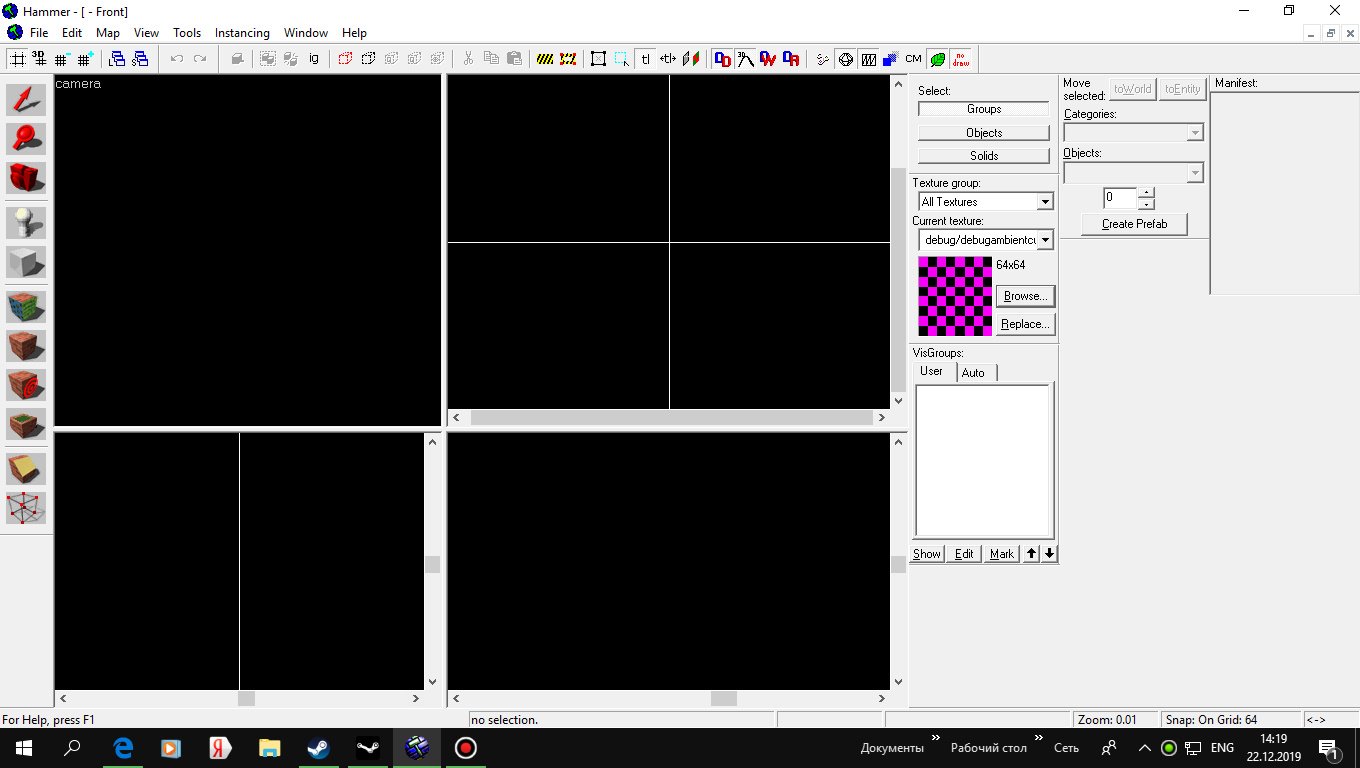Select the Clipping tool
The image size is (1360, 768).
26,468
